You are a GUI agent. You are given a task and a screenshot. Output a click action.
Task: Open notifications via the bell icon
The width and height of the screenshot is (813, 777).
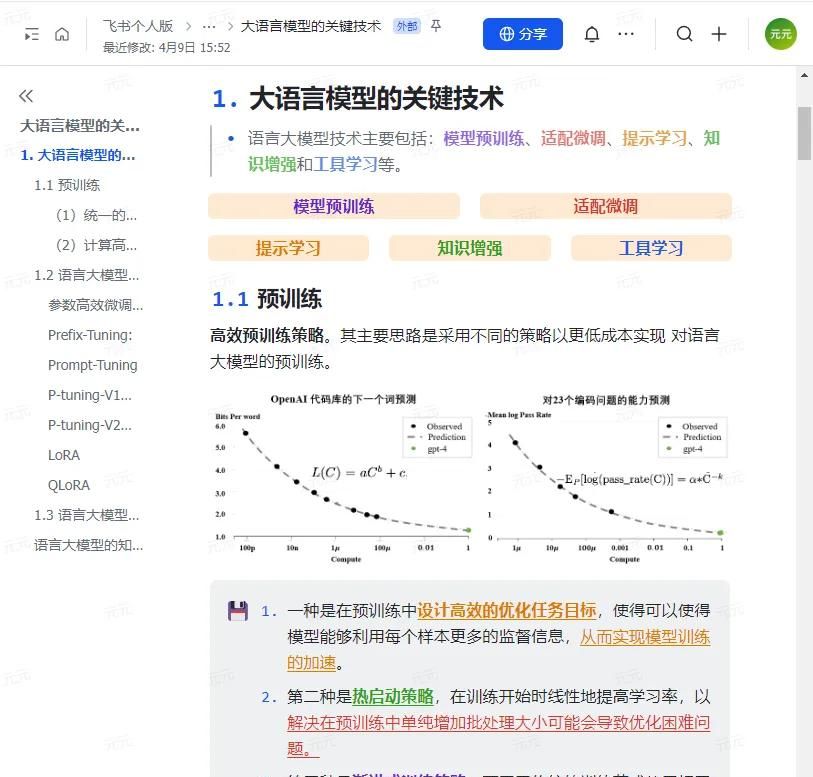(592, 33)
